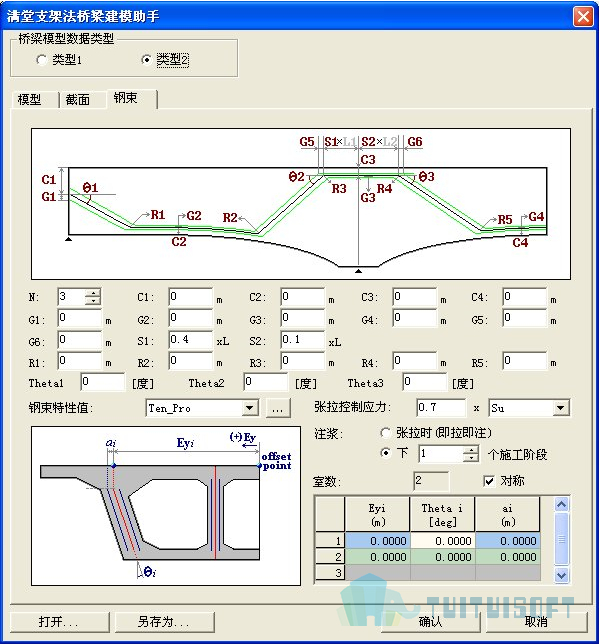The width and height of the screenshot is (600, 644).
Task: Click the R1 input field
Action: [80, 361]
